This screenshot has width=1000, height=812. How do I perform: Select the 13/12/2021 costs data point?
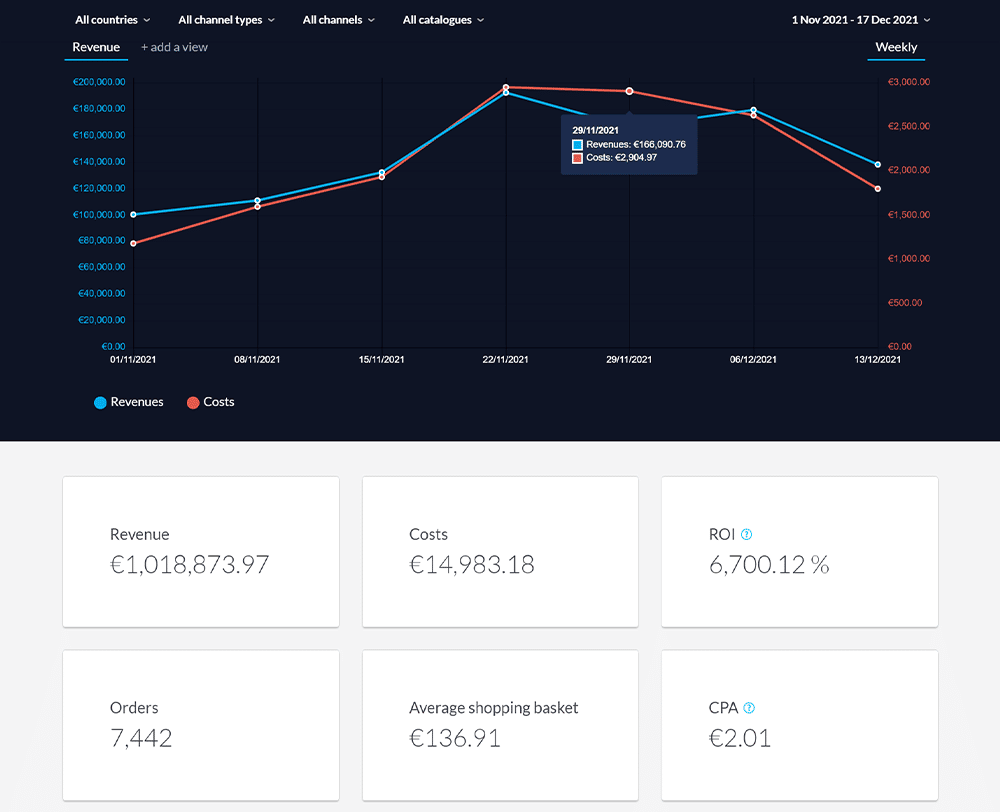point(878,189)
